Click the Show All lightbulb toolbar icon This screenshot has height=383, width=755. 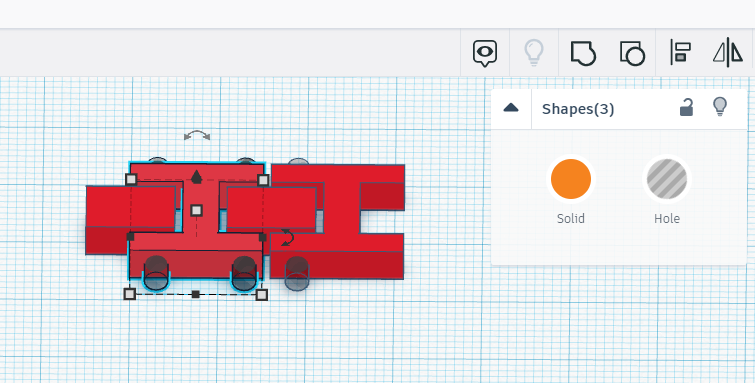pyautogui.click(x=534, y=53)
